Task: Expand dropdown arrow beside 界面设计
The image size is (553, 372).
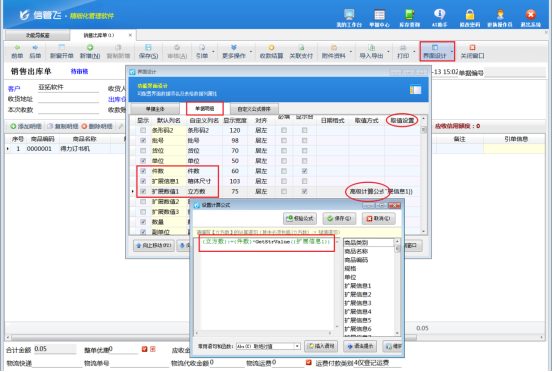Action: pos(451,52)
